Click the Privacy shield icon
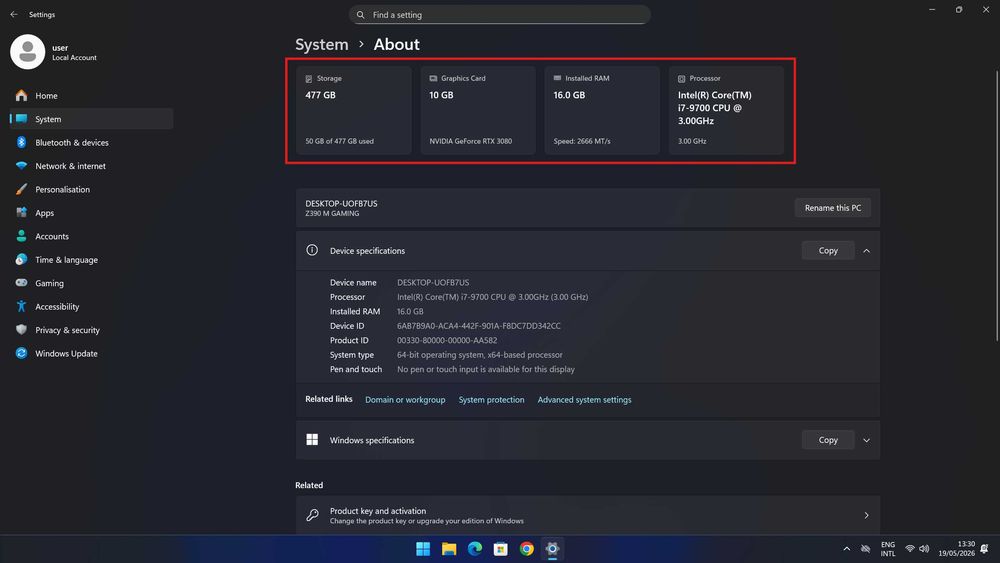 point(21,330)
